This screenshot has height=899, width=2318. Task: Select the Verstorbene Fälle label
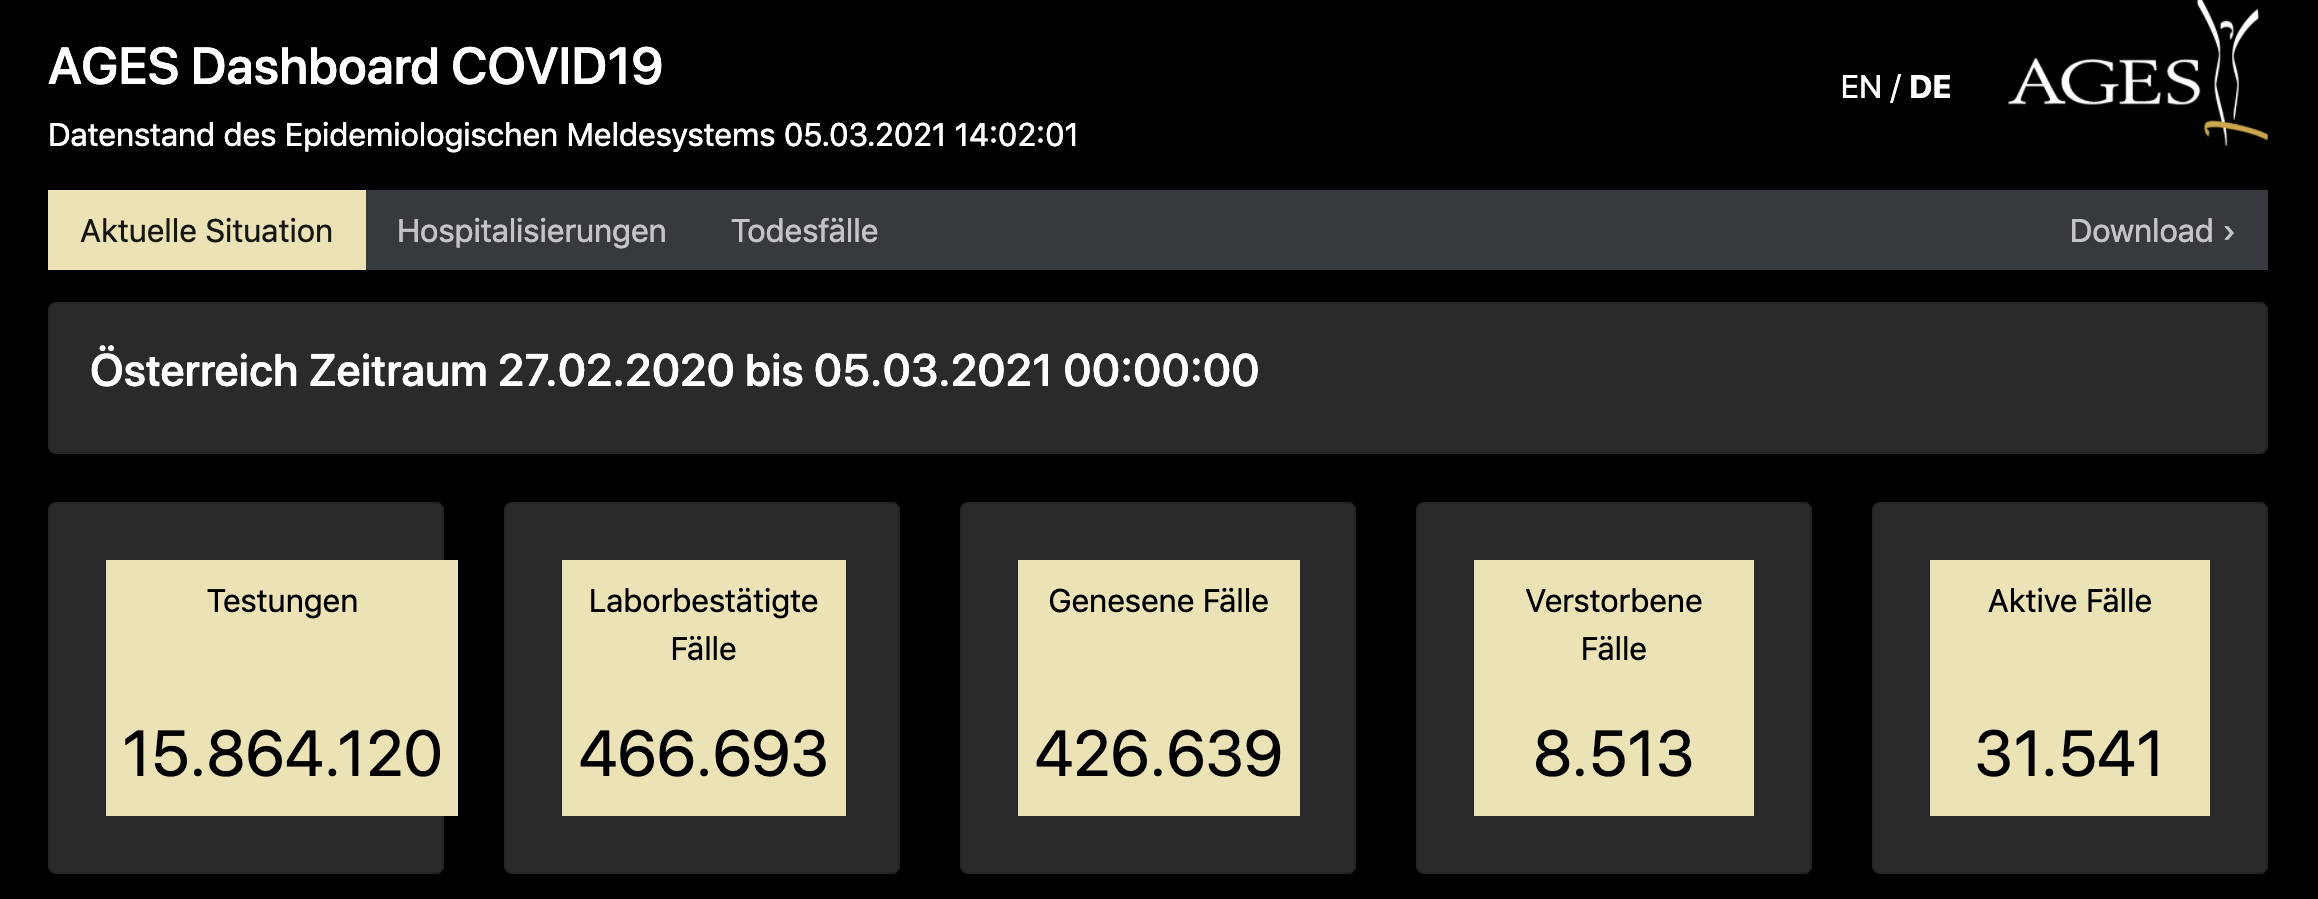coord(1613,624)
